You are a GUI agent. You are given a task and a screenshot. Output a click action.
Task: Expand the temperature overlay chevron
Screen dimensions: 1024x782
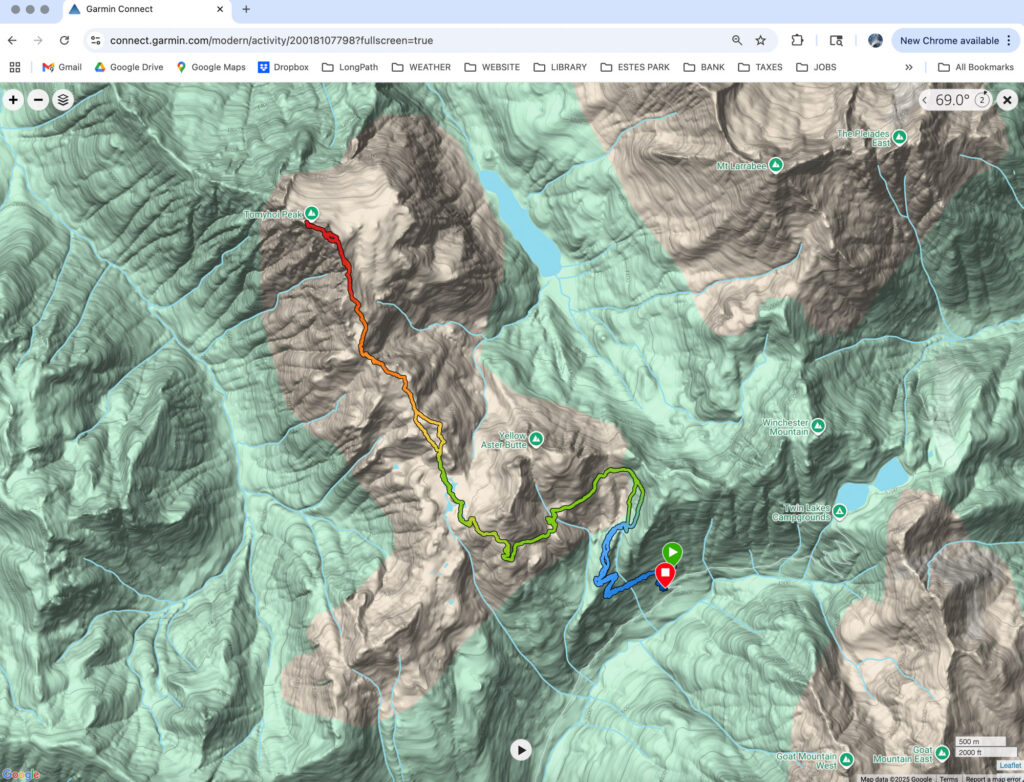click(924, 100)
